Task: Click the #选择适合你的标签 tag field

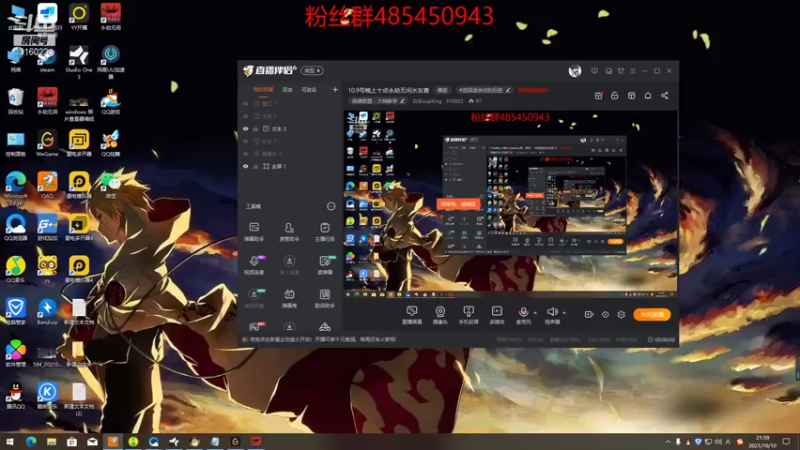Action: (484, 90)
